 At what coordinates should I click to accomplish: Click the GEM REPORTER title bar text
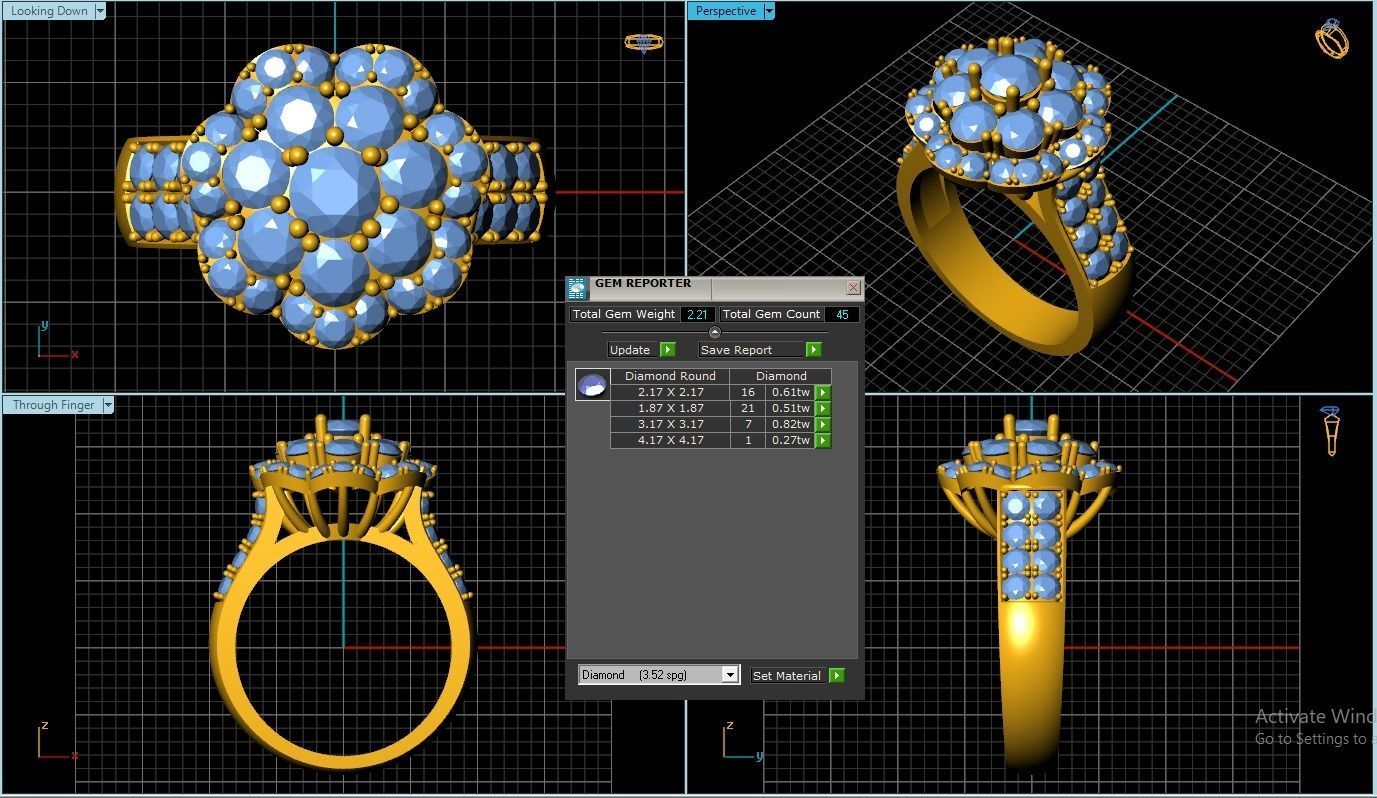[643, 283]
